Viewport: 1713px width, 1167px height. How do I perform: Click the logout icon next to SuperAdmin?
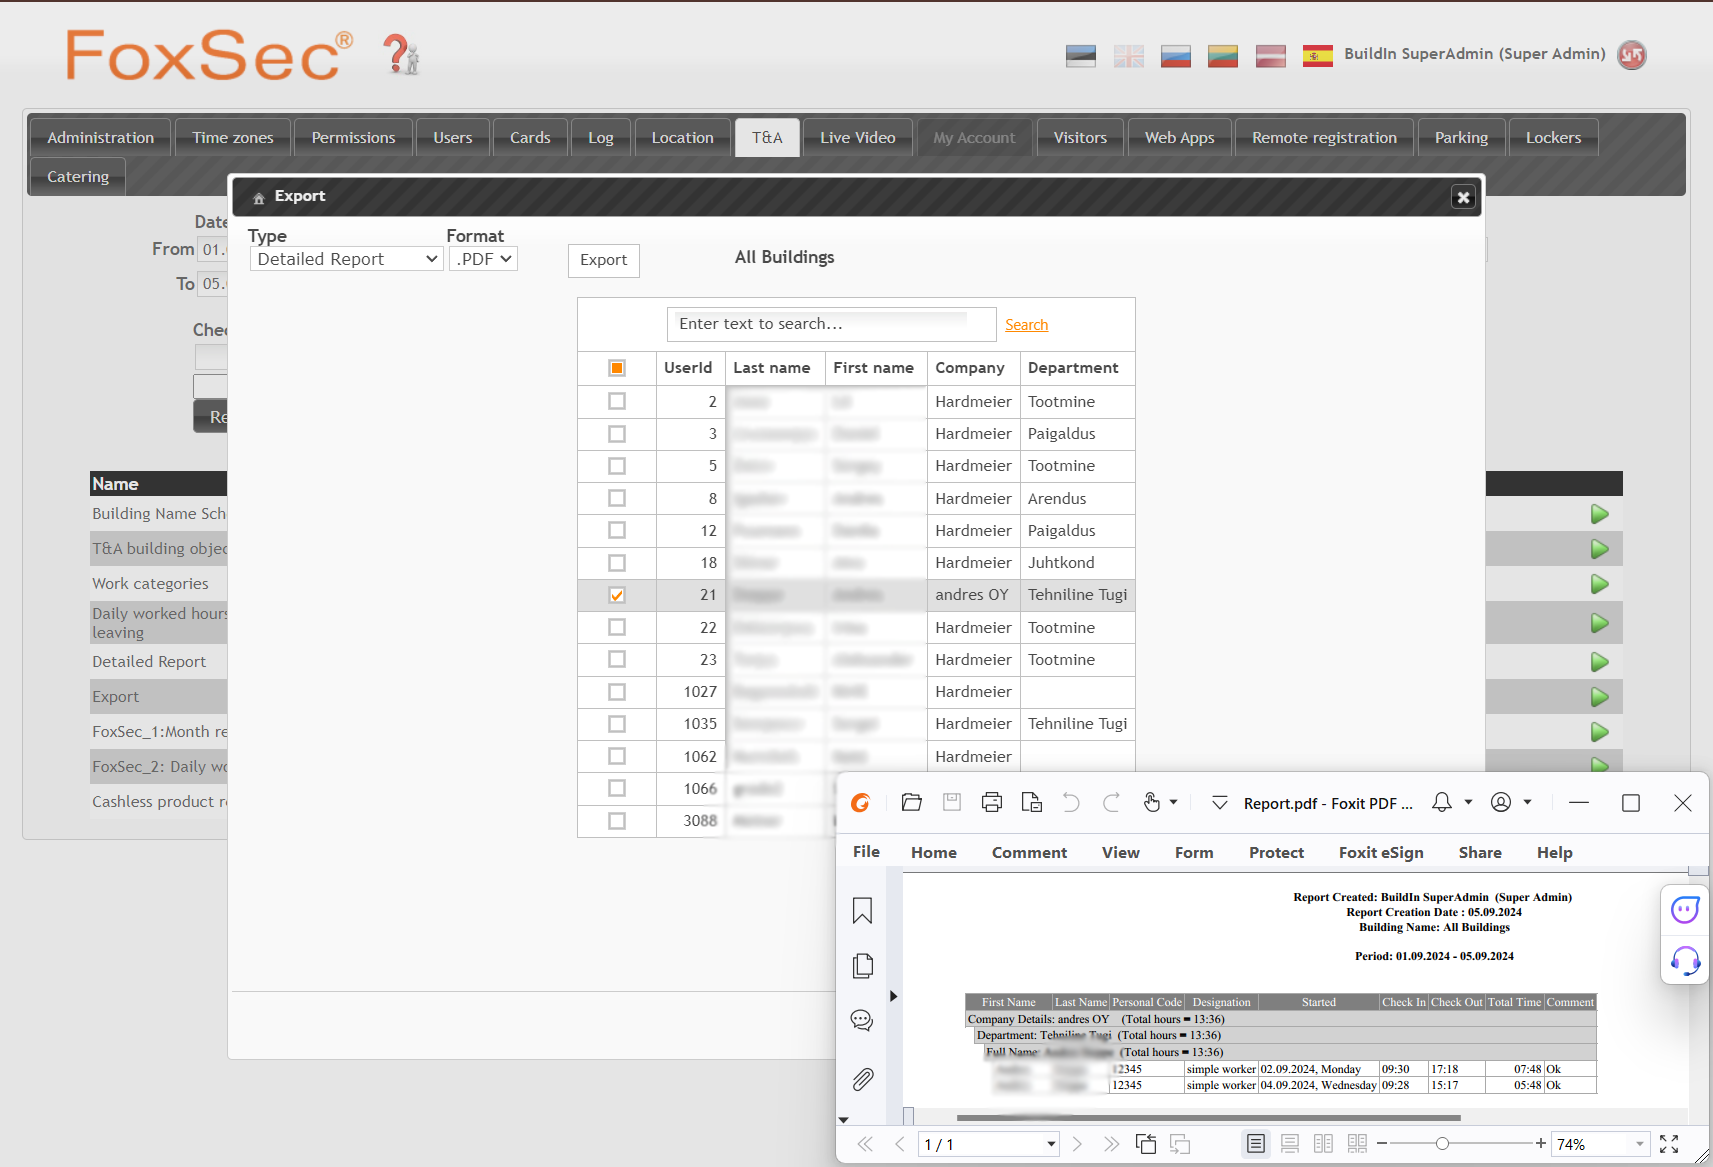pyautogui.click(x=1632, y=55)
